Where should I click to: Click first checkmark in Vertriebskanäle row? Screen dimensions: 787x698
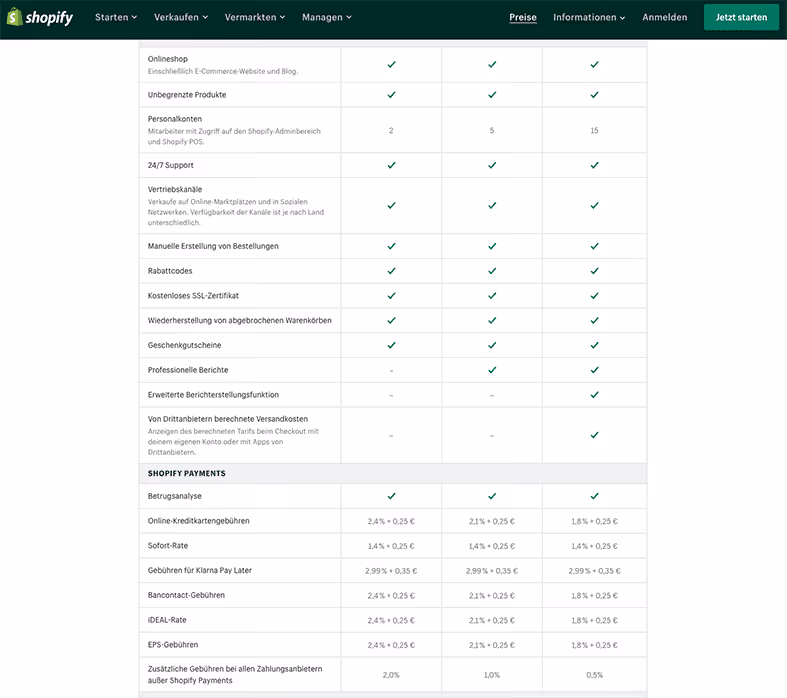[x=391, y=205]
